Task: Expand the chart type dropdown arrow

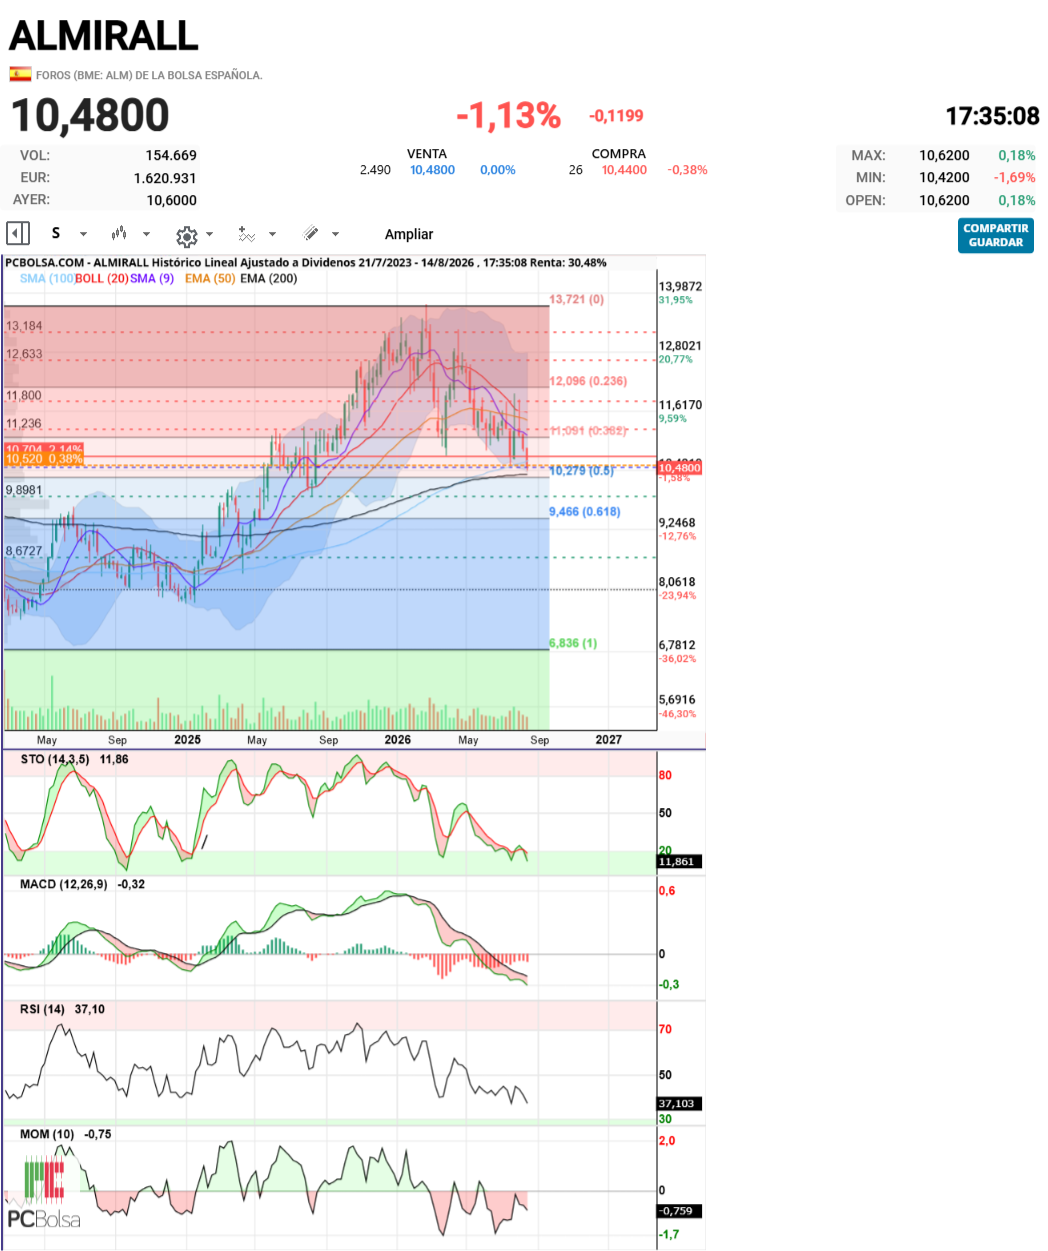Action: 146,234
